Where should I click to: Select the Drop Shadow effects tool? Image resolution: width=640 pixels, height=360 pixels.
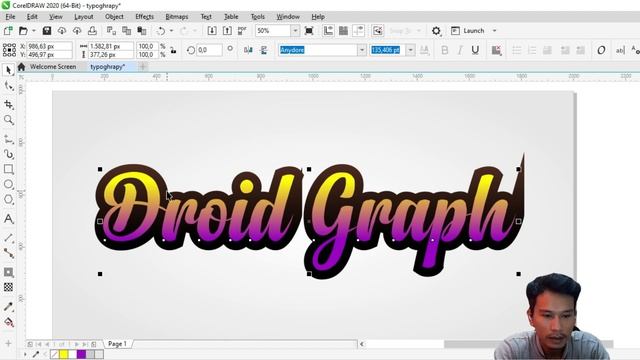[x=9, y=272]
